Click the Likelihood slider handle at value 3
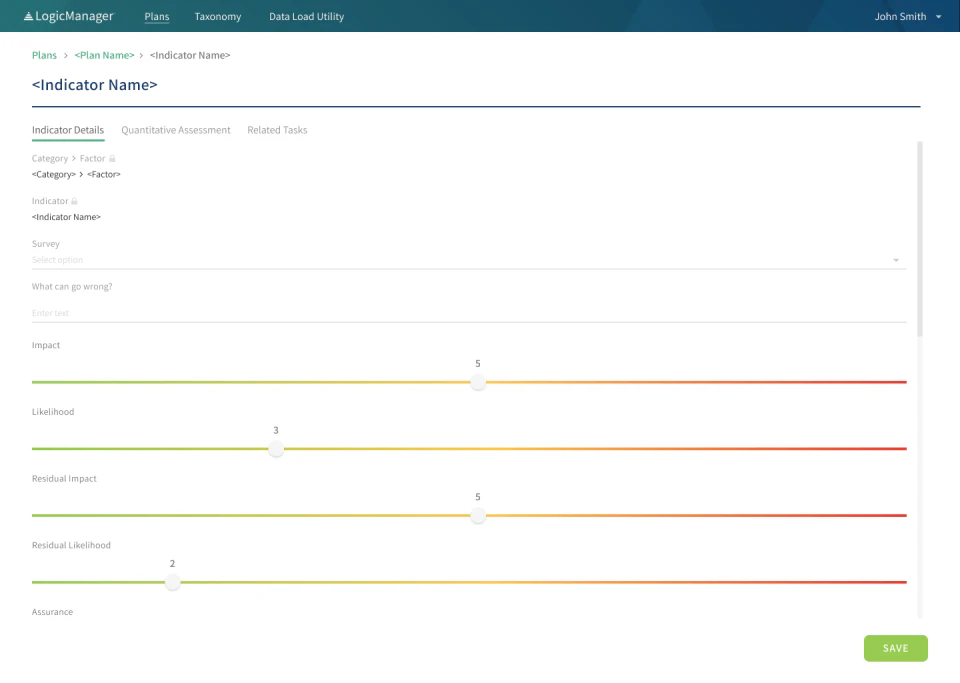Image resolution: width=960 pixels, height=683 pixels. click(x=276, y=449)
